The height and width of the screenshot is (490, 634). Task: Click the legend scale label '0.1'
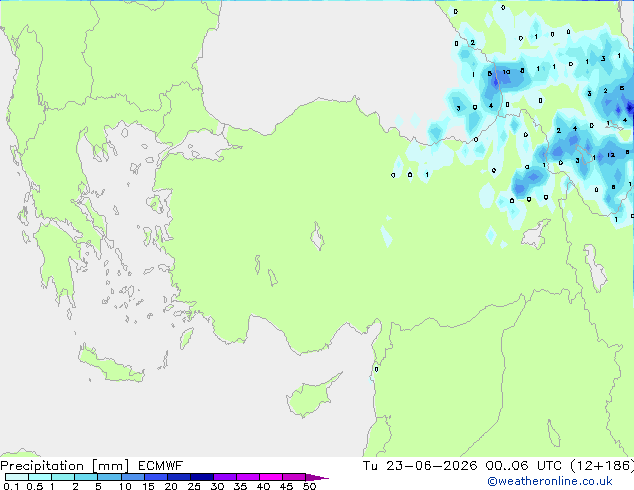(11, 486)
